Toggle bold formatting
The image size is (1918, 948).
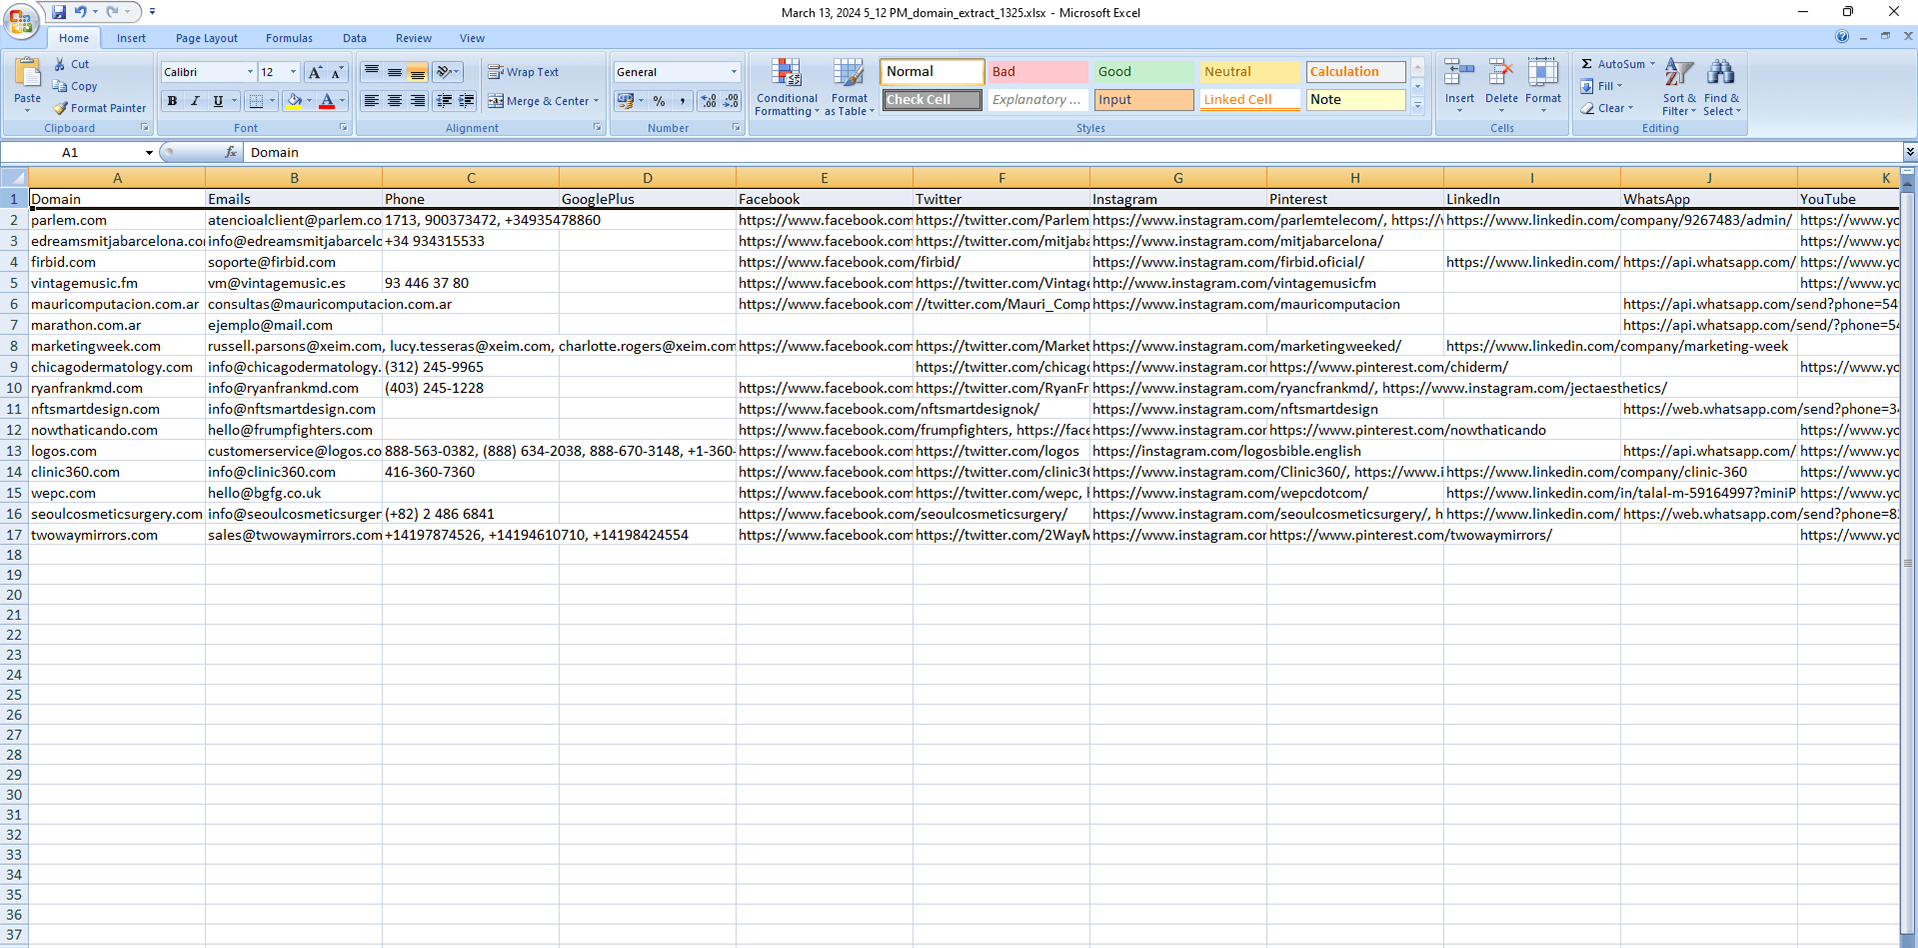172,101
